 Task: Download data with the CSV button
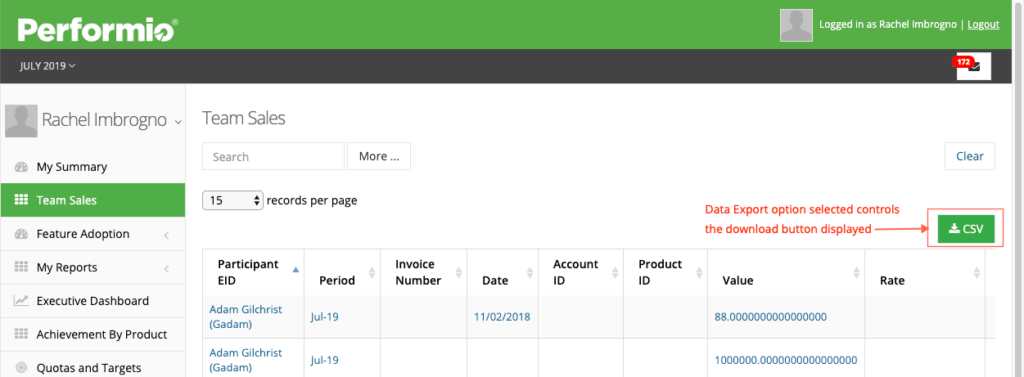tap(966, 229)
